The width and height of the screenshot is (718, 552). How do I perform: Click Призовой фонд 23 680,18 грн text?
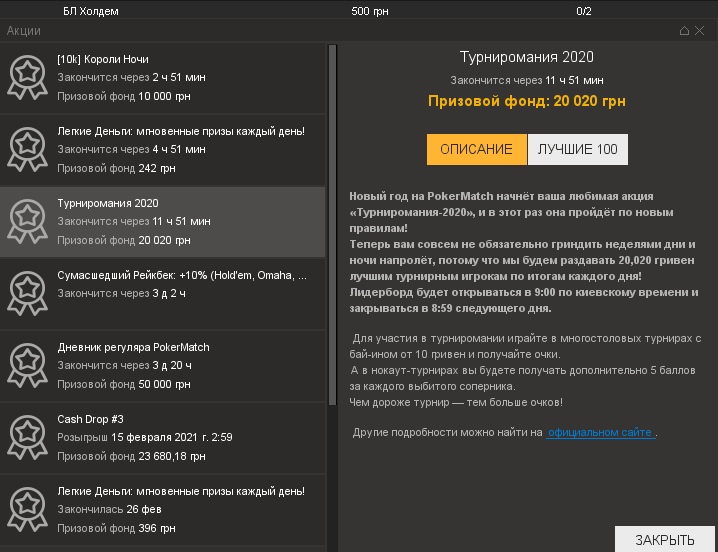point(131,456)
